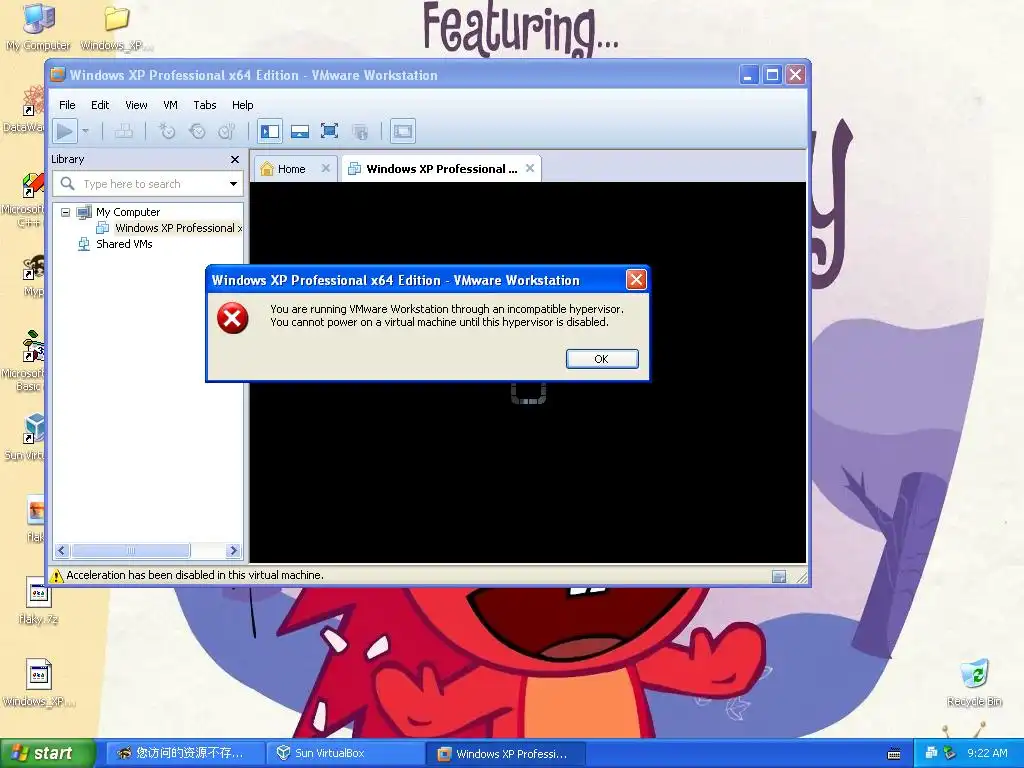This screenshot has height=768, width=1024.
Task: Select My Computer in Library tree
Action: coord(127,212)
